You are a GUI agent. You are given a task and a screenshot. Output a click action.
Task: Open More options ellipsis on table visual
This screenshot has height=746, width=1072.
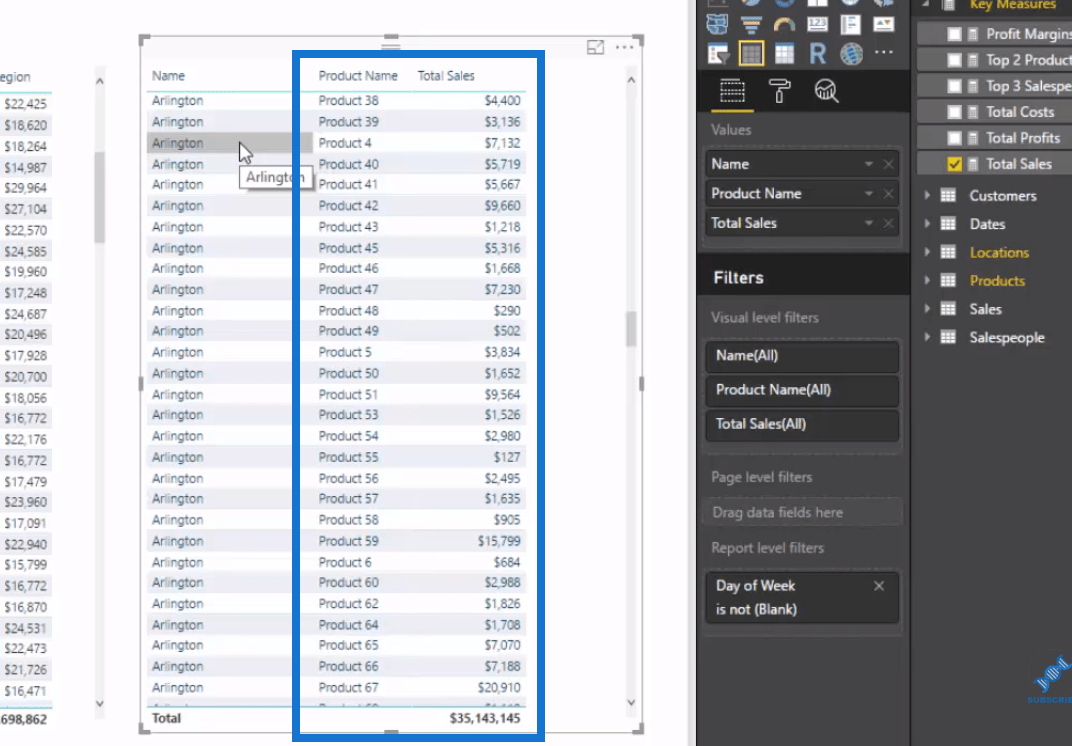pyautogui.click(x=624, y=47)
